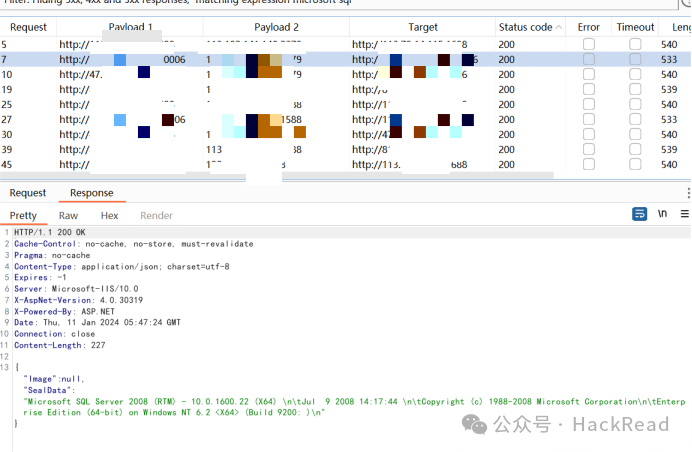Open the Hex view tab

tap(109, 215)
